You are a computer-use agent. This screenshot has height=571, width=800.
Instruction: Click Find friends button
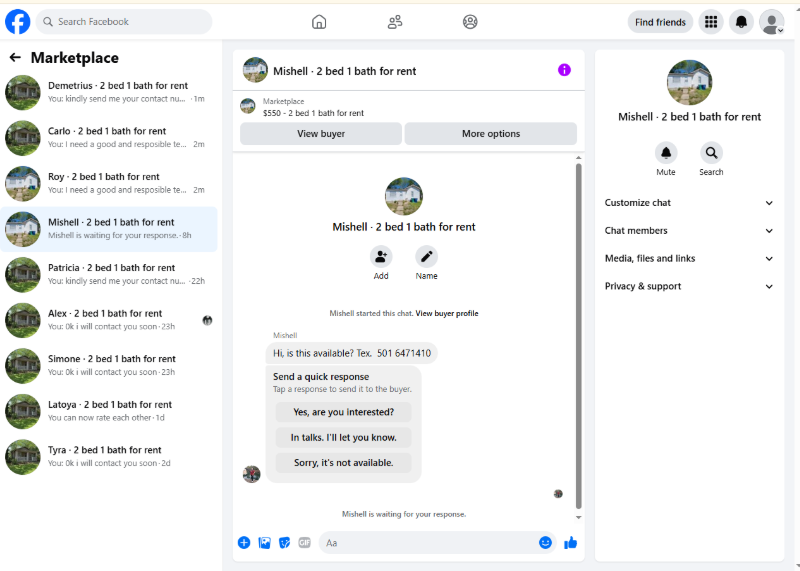[660, 22]
